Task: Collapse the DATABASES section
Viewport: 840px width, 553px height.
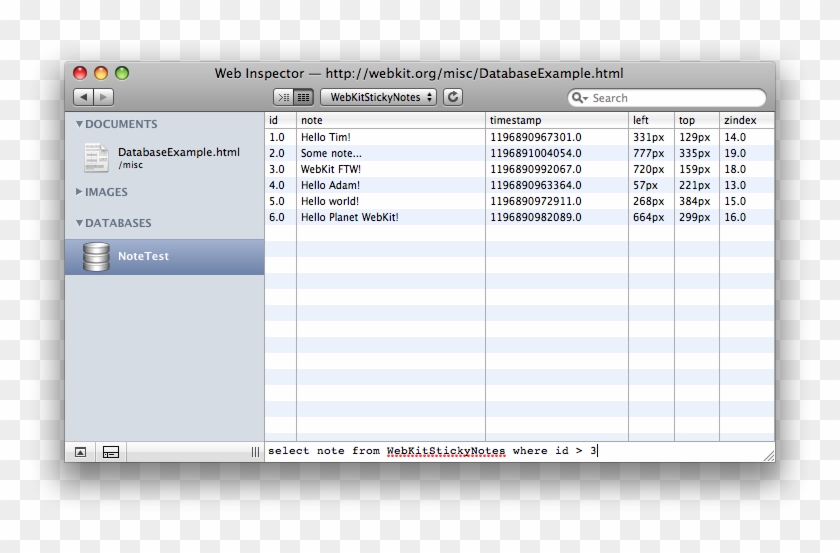Action: pos(80,223)
